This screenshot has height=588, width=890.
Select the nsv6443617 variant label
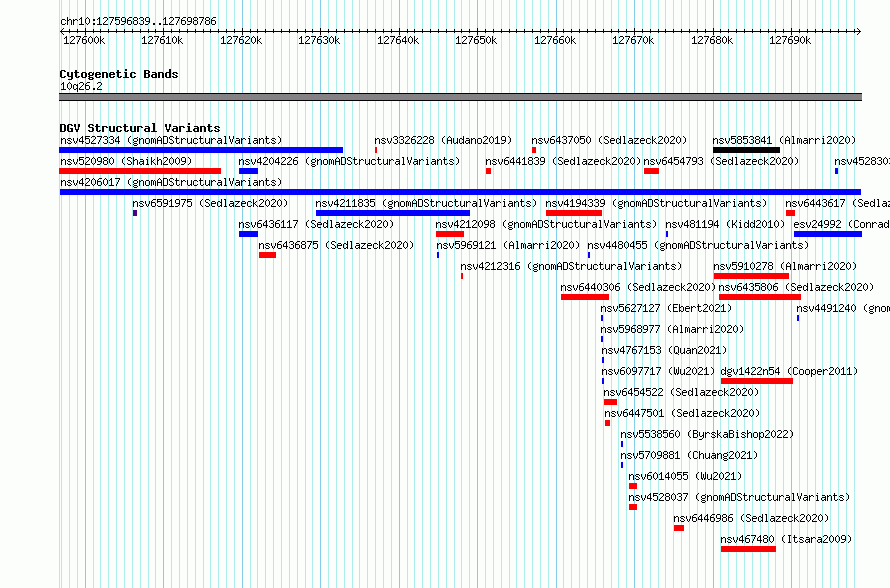tap(837, 203)
